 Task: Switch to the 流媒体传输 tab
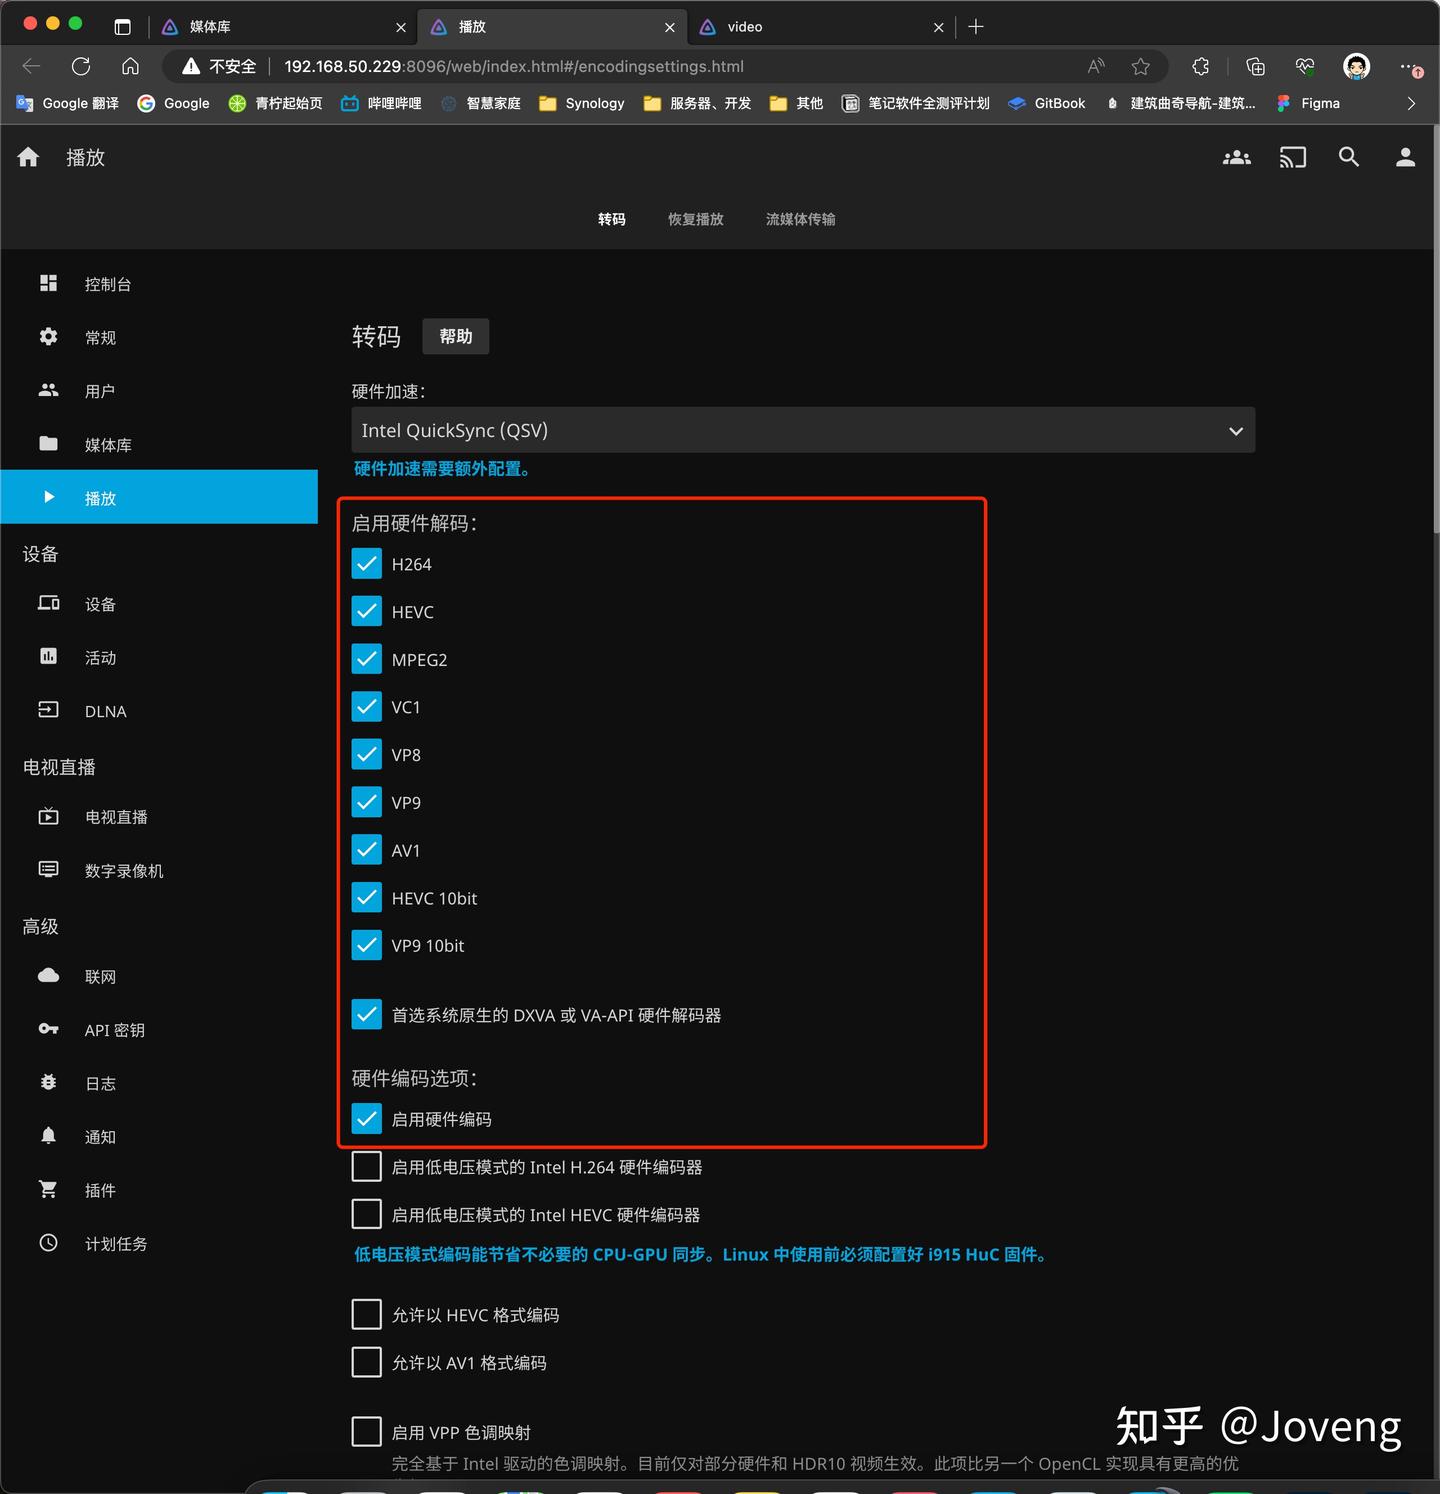point(801,219)
